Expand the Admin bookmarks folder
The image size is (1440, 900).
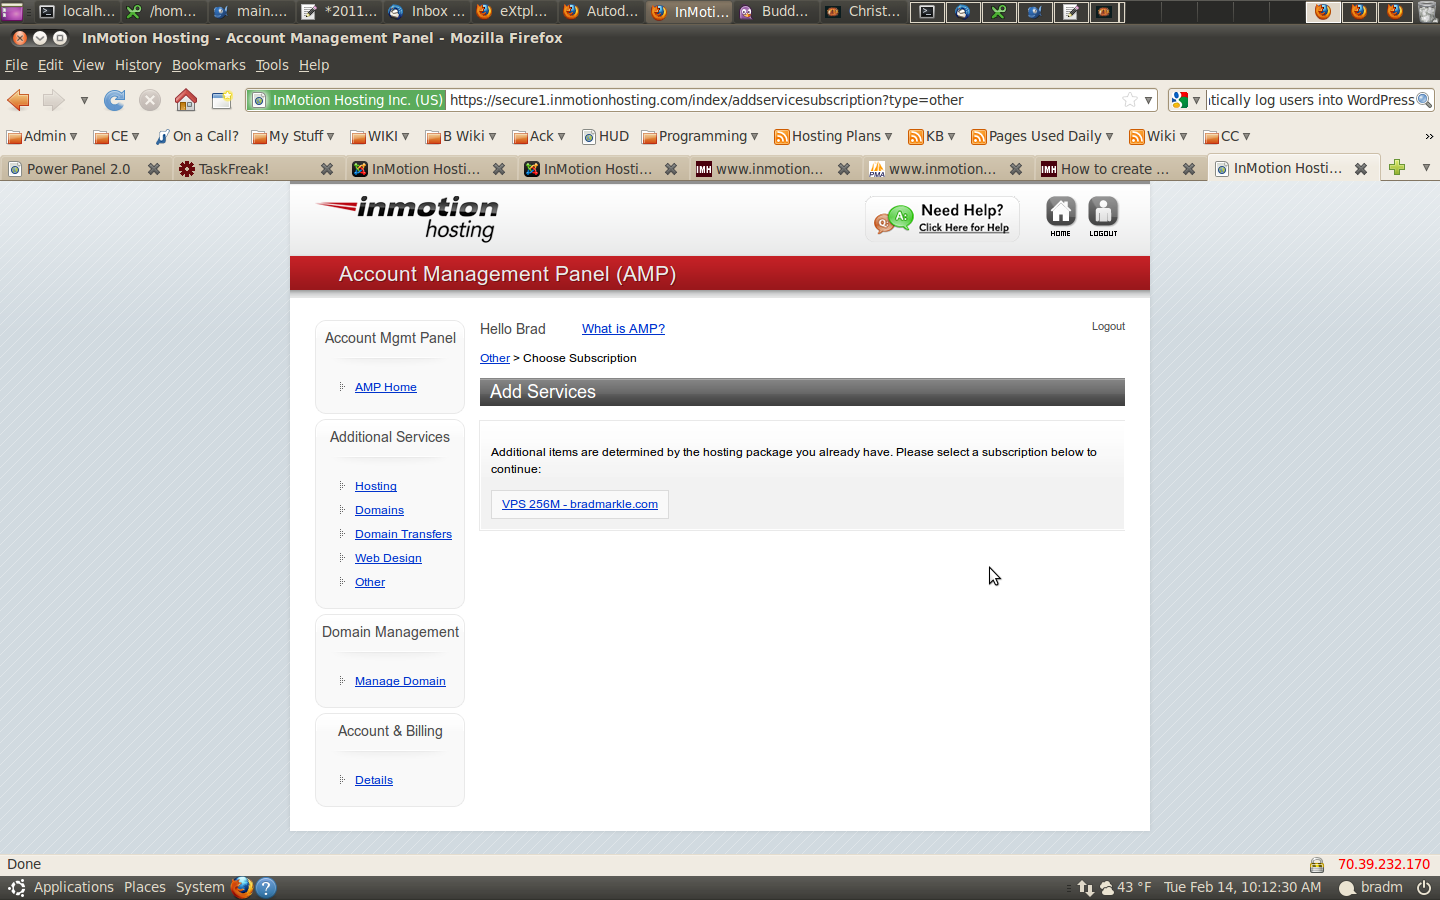point(42,136)
